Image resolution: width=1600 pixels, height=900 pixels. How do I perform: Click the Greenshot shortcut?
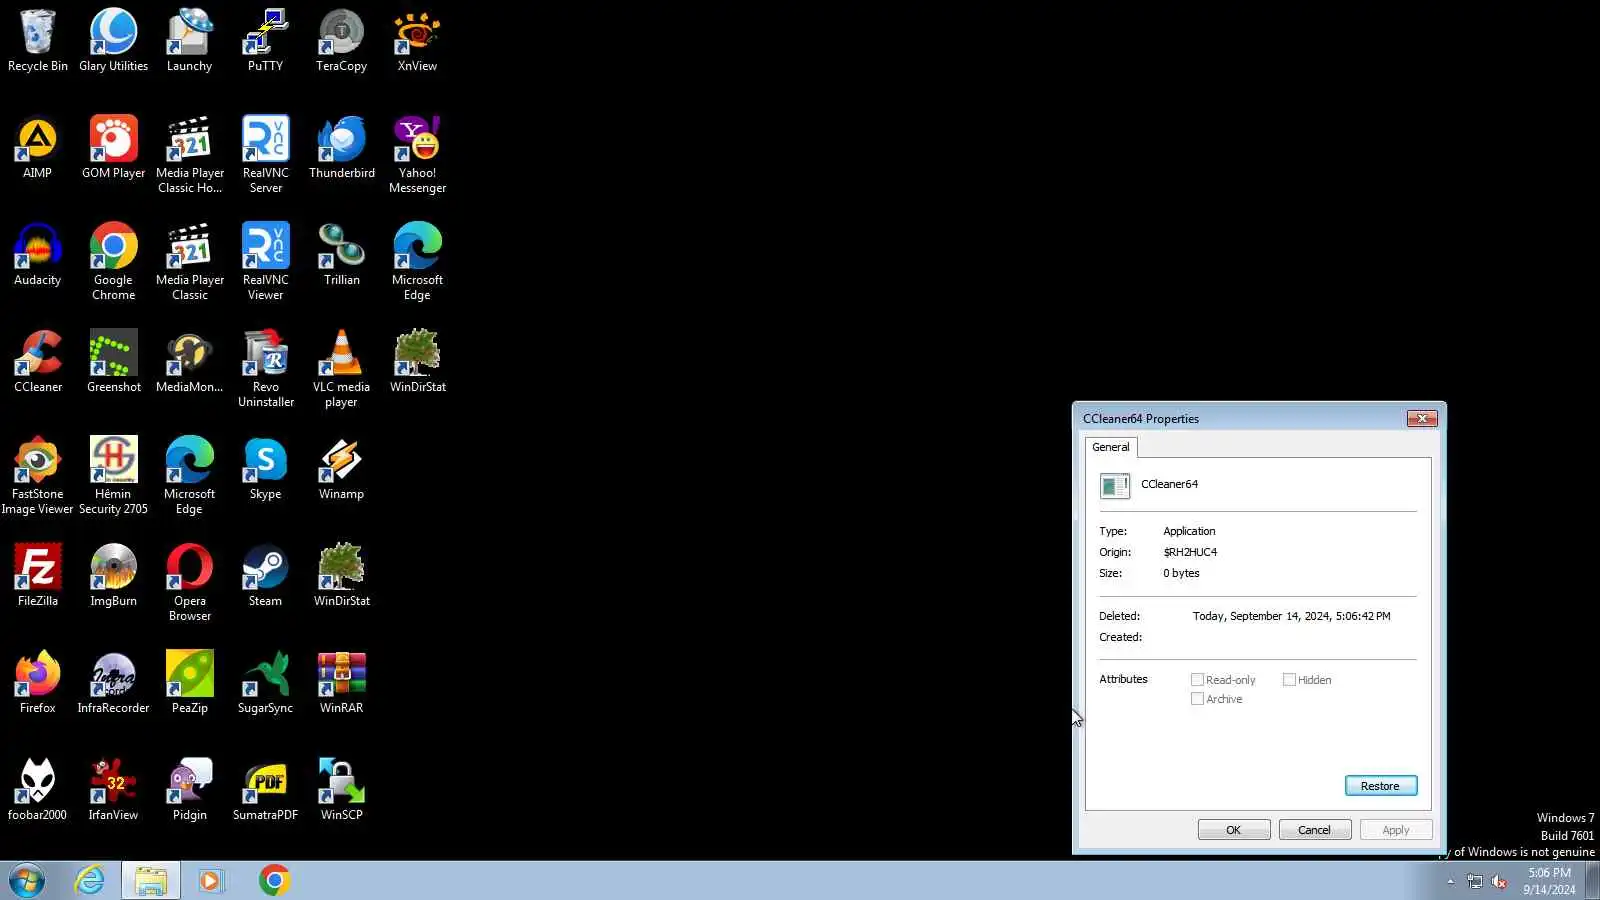click(x=113, y=363)
